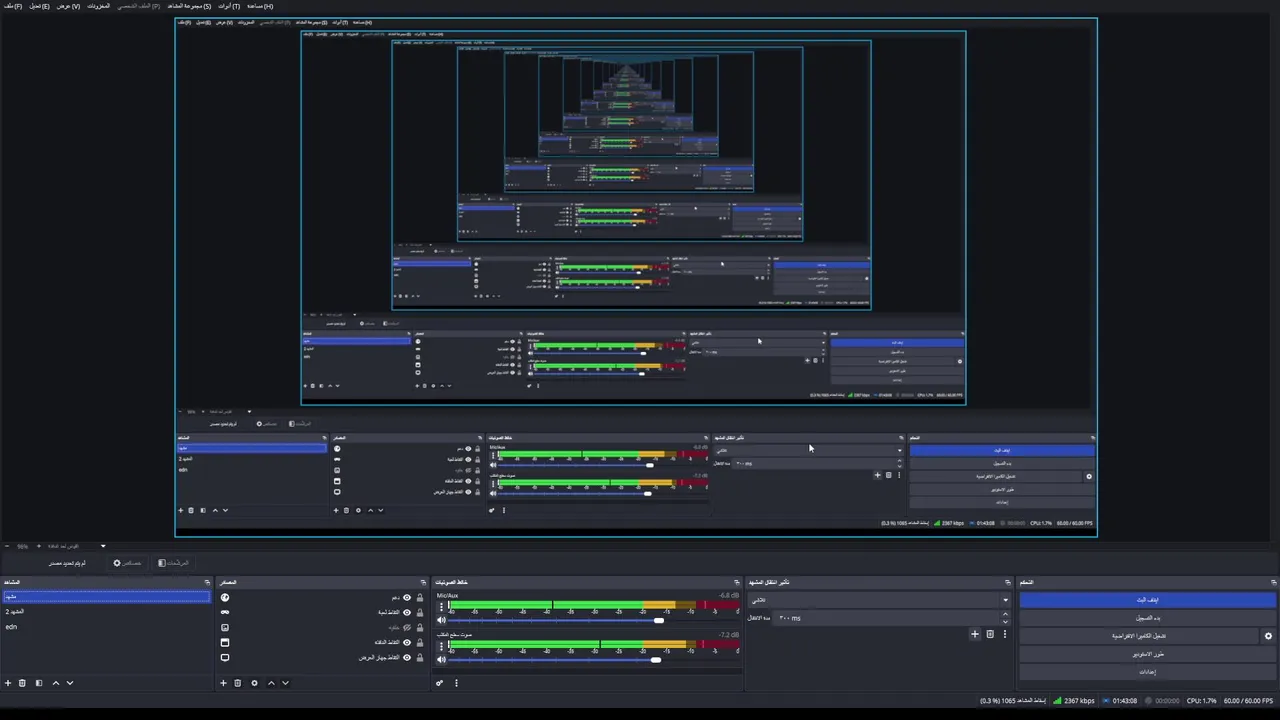Move the selected source up in the list
This screenshot has height=720, width=1280.
[271, 683]
